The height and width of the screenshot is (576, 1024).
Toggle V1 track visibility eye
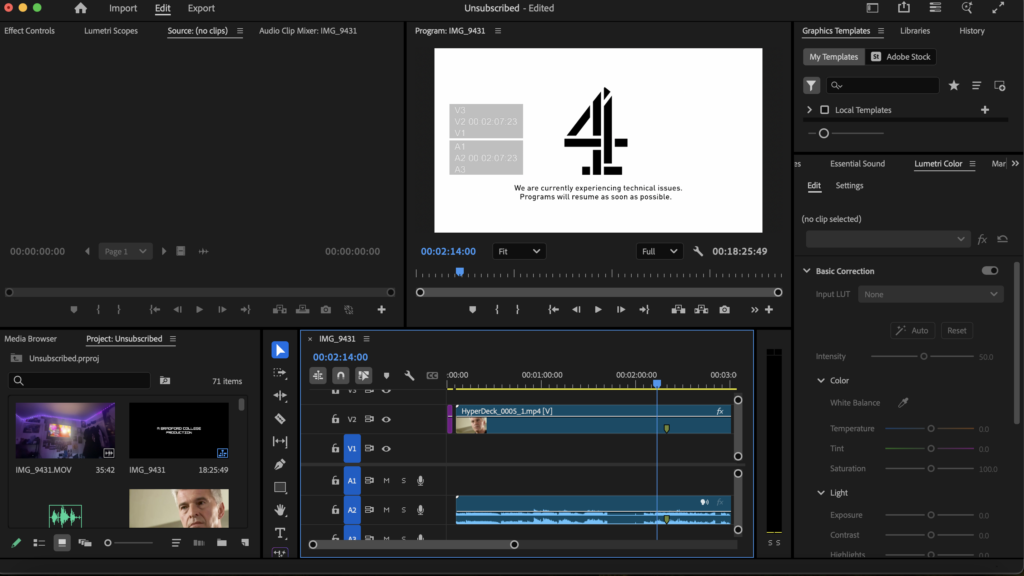[387, 449]
